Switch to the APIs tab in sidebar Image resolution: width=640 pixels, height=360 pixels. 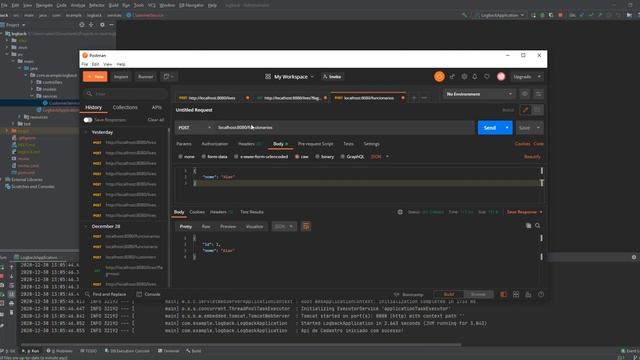click(x=157, y=107)
